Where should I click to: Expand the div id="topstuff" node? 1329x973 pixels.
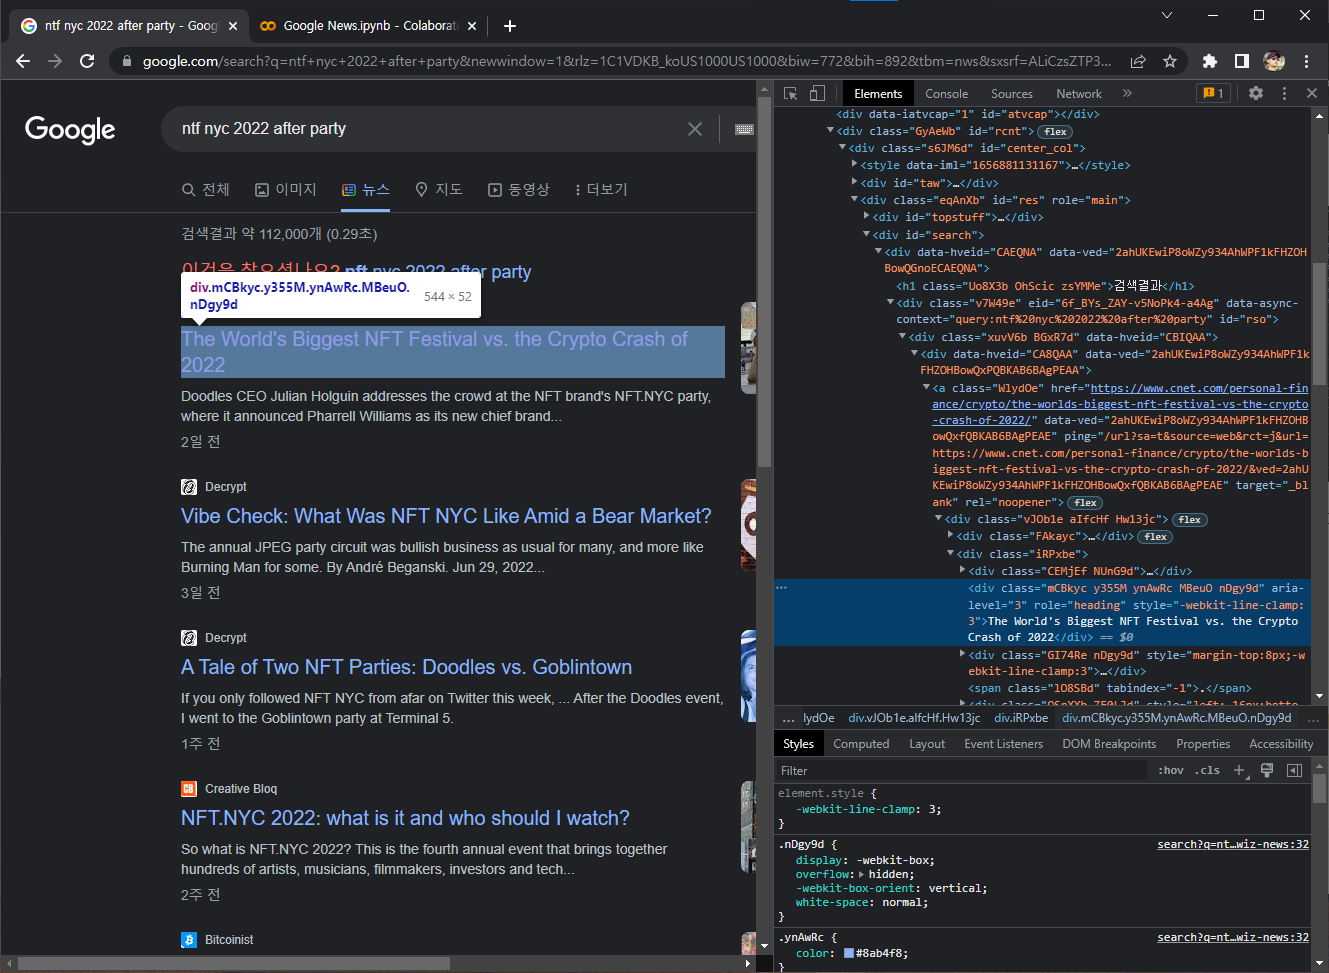tap(867, 216)
